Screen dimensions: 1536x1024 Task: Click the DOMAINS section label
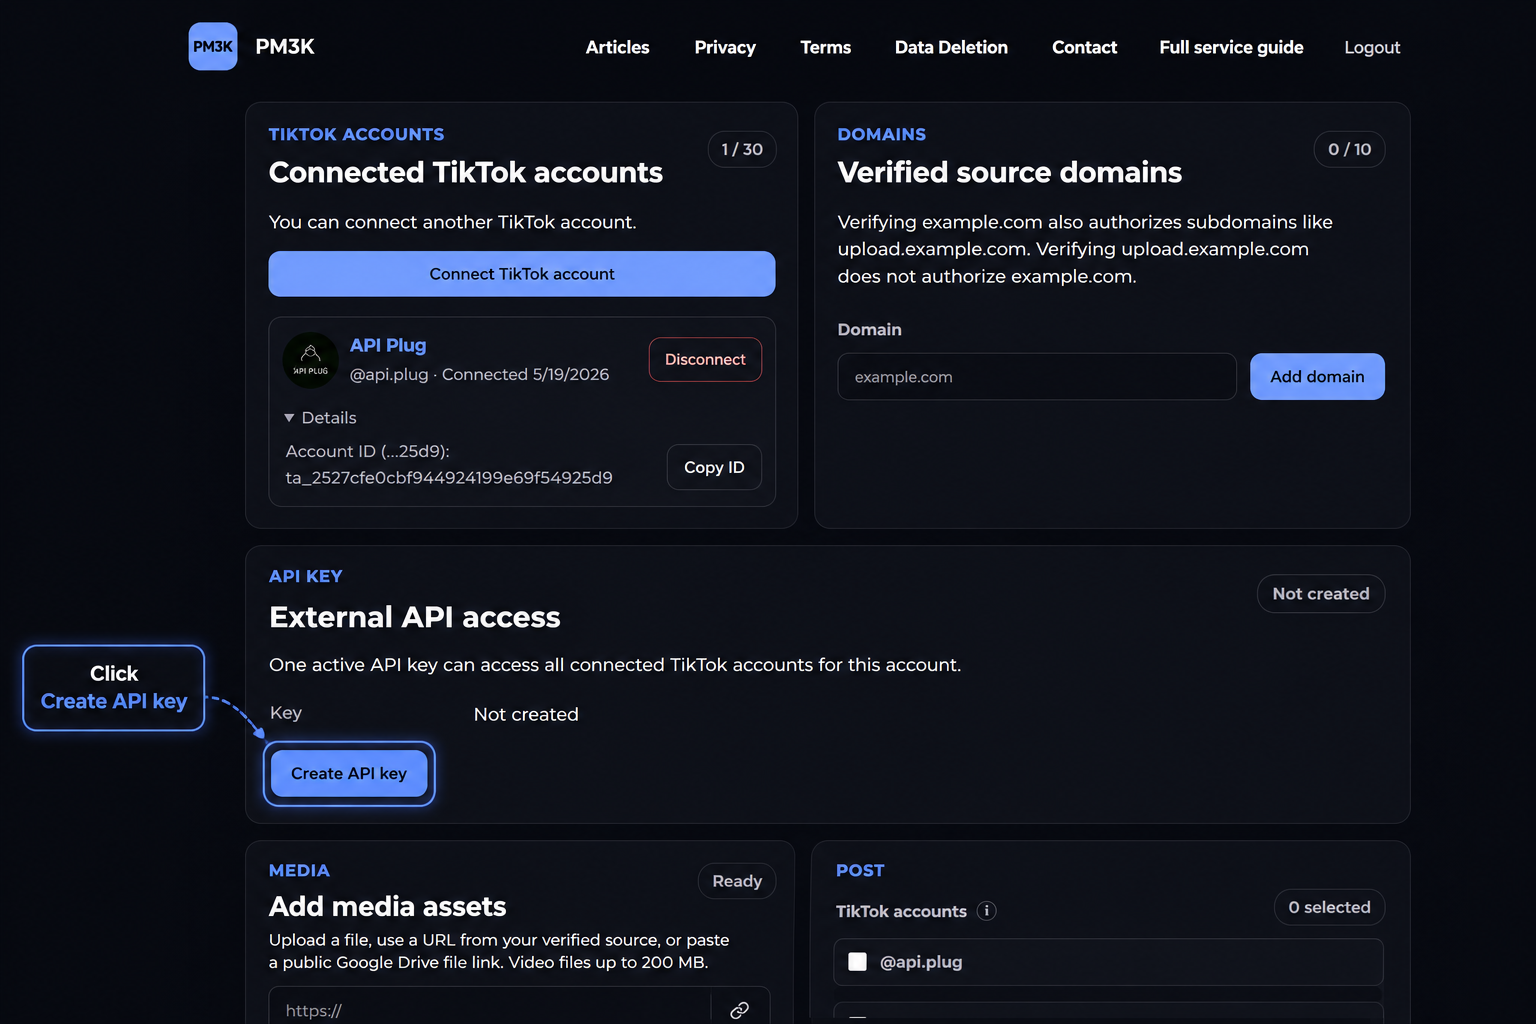[882, 134]
